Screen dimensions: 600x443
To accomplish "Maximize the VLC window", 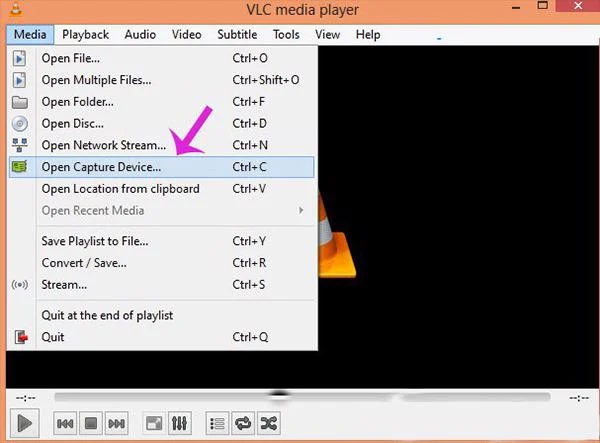I will coord(543,5).
